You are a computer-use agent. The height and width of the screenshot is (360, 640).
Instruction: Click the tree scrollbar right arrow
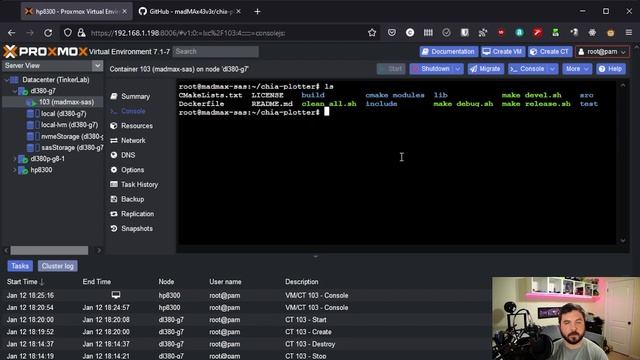[x=99, y=250]
